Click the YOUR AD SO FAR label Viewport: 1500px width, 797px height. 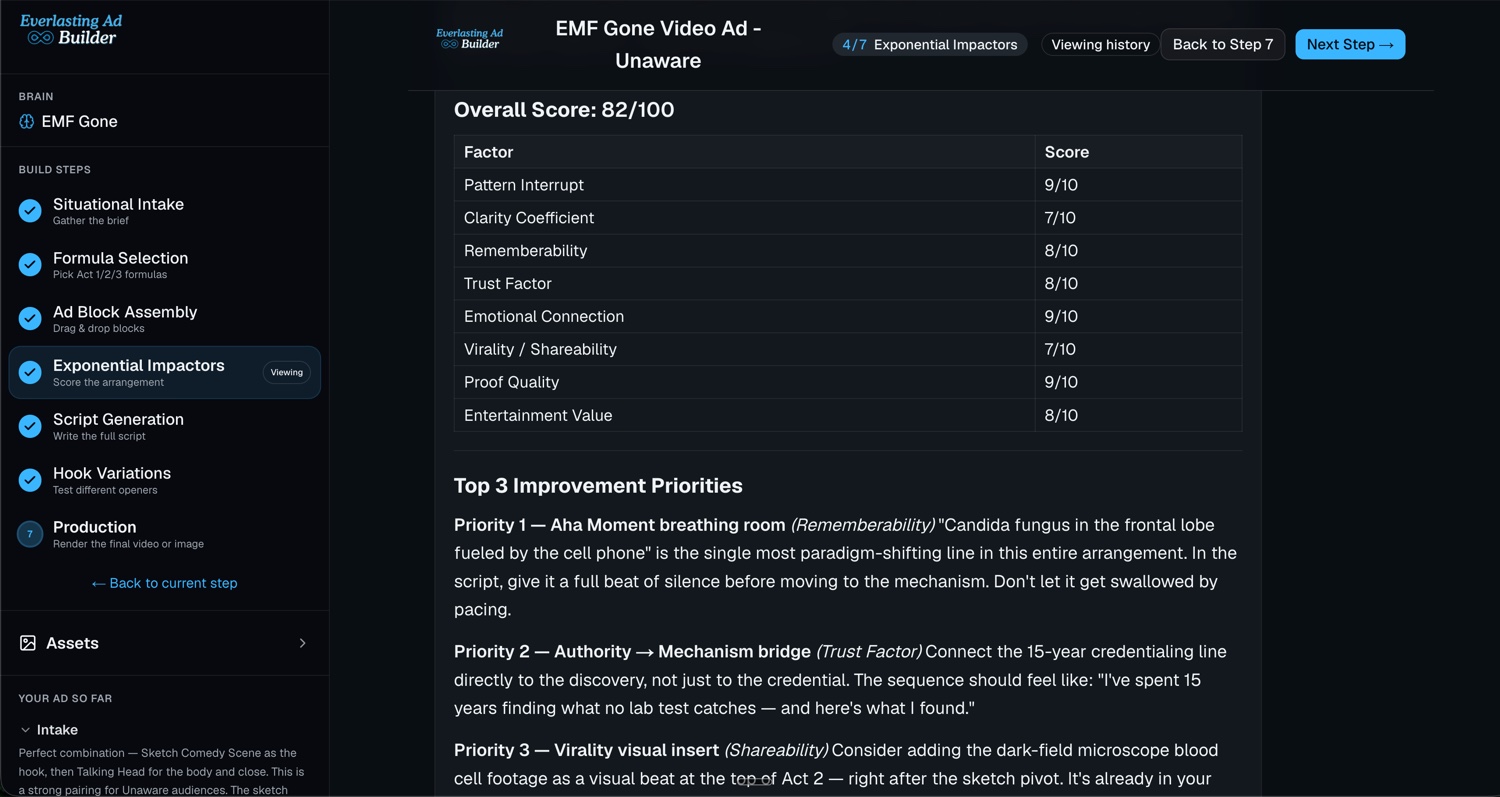[65, 698]
